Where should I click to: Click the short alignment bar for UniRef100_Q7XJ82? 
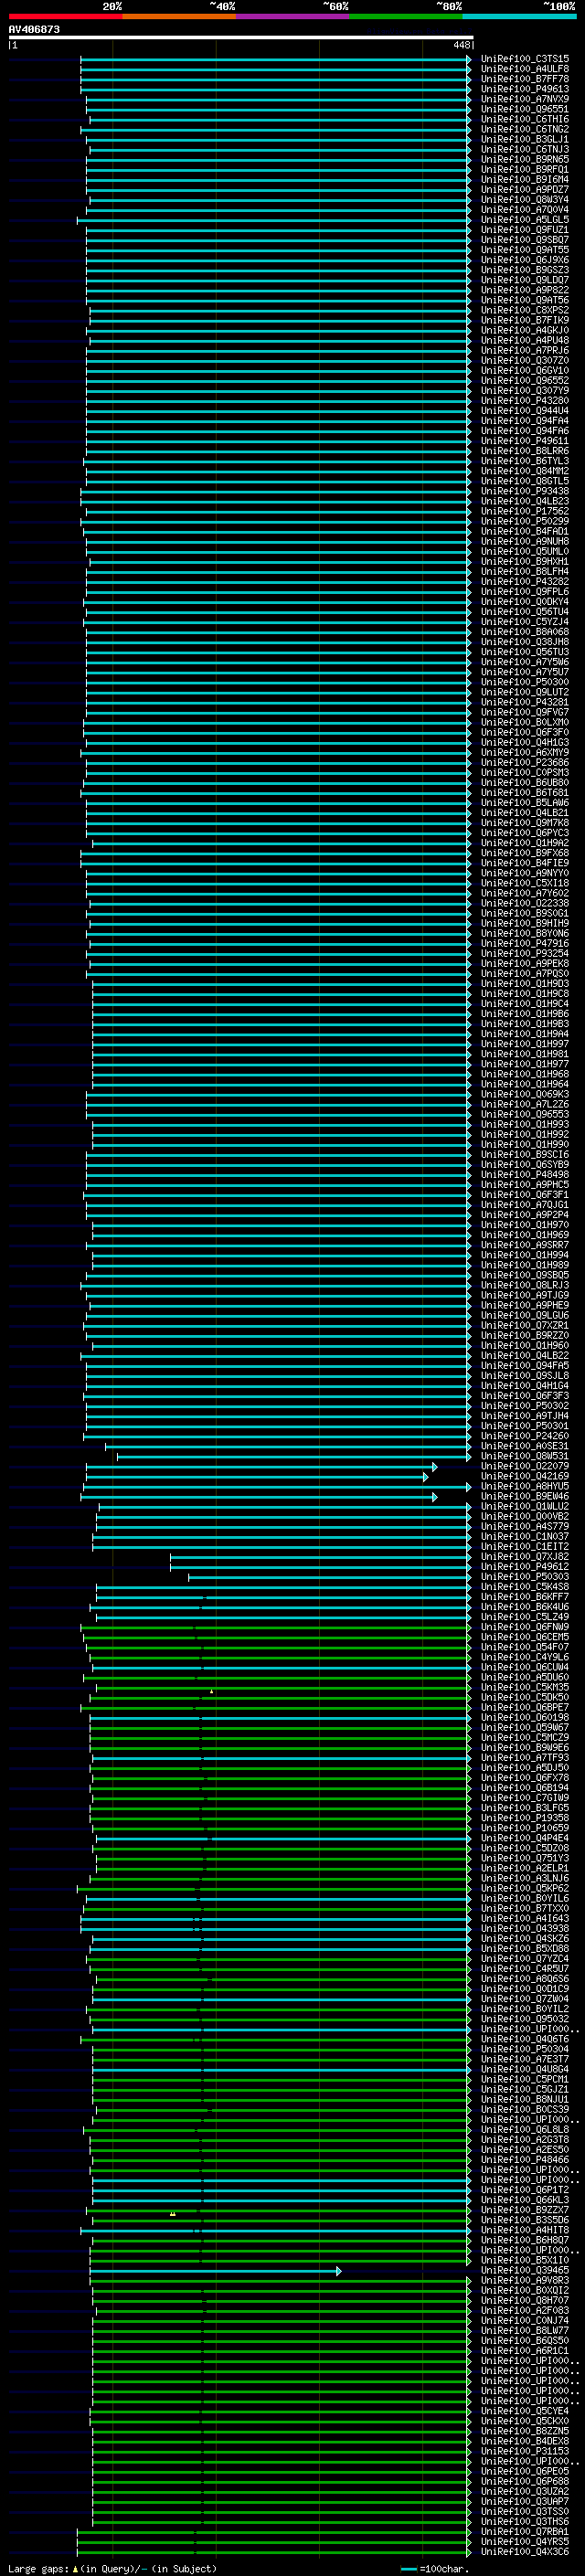tap(319, 1557)
